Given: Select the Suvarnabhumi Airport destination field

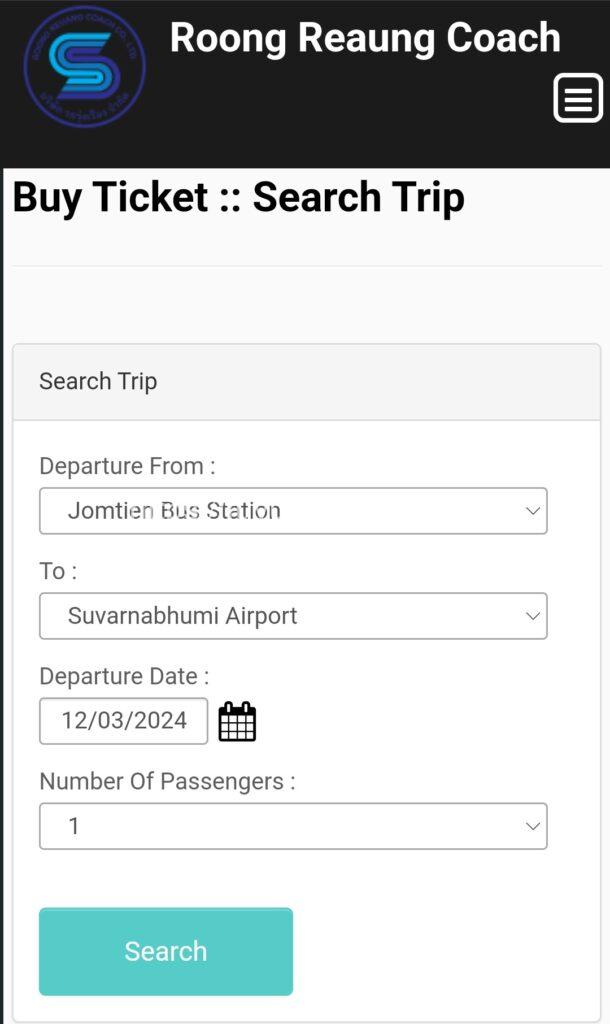Looking at the screenshot, I should (x=280, y=616).
